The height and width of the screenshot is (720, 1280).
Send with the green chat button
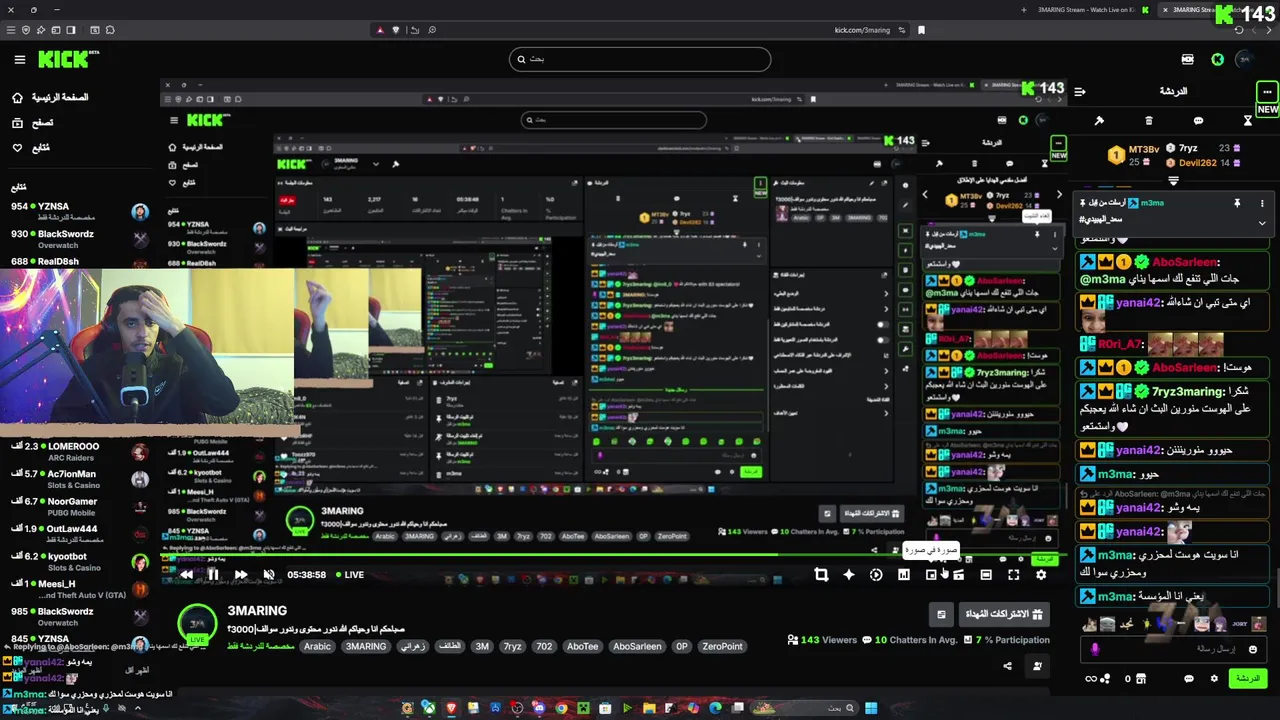point(1248,679)
